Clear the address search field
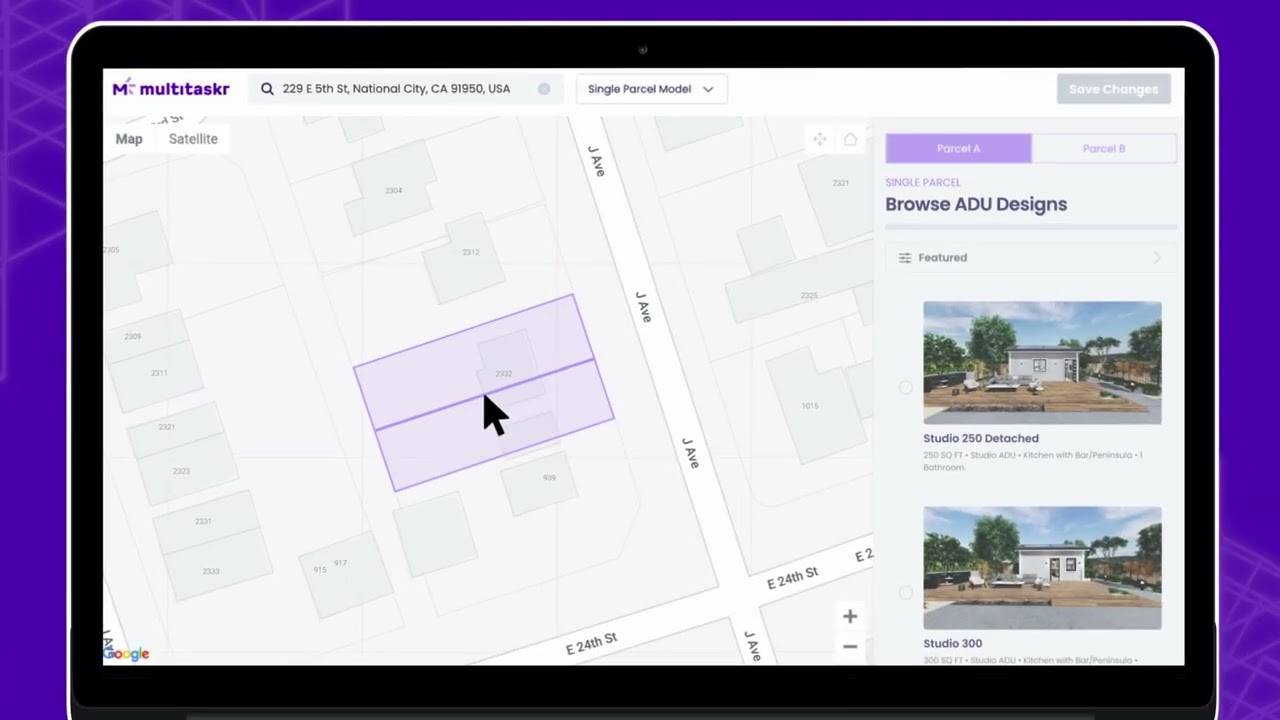Viewport: 1280px width, 720px height. point(544,89)
